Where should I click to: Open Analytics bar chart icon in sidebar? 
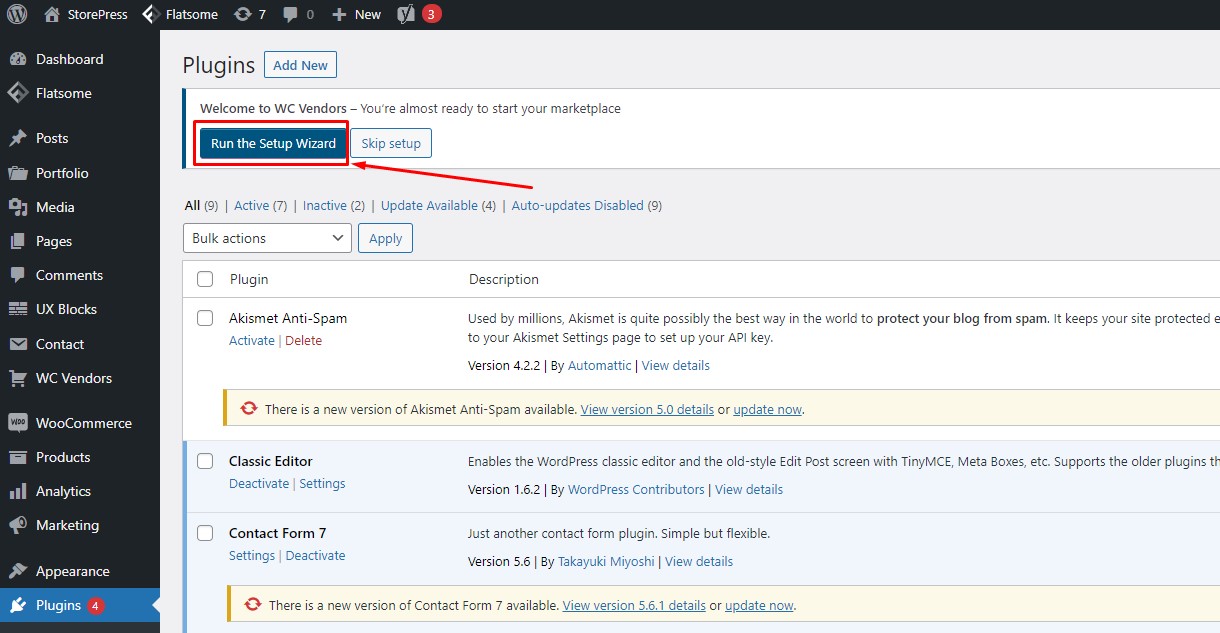pyautogui.click(x=18, y=491)
